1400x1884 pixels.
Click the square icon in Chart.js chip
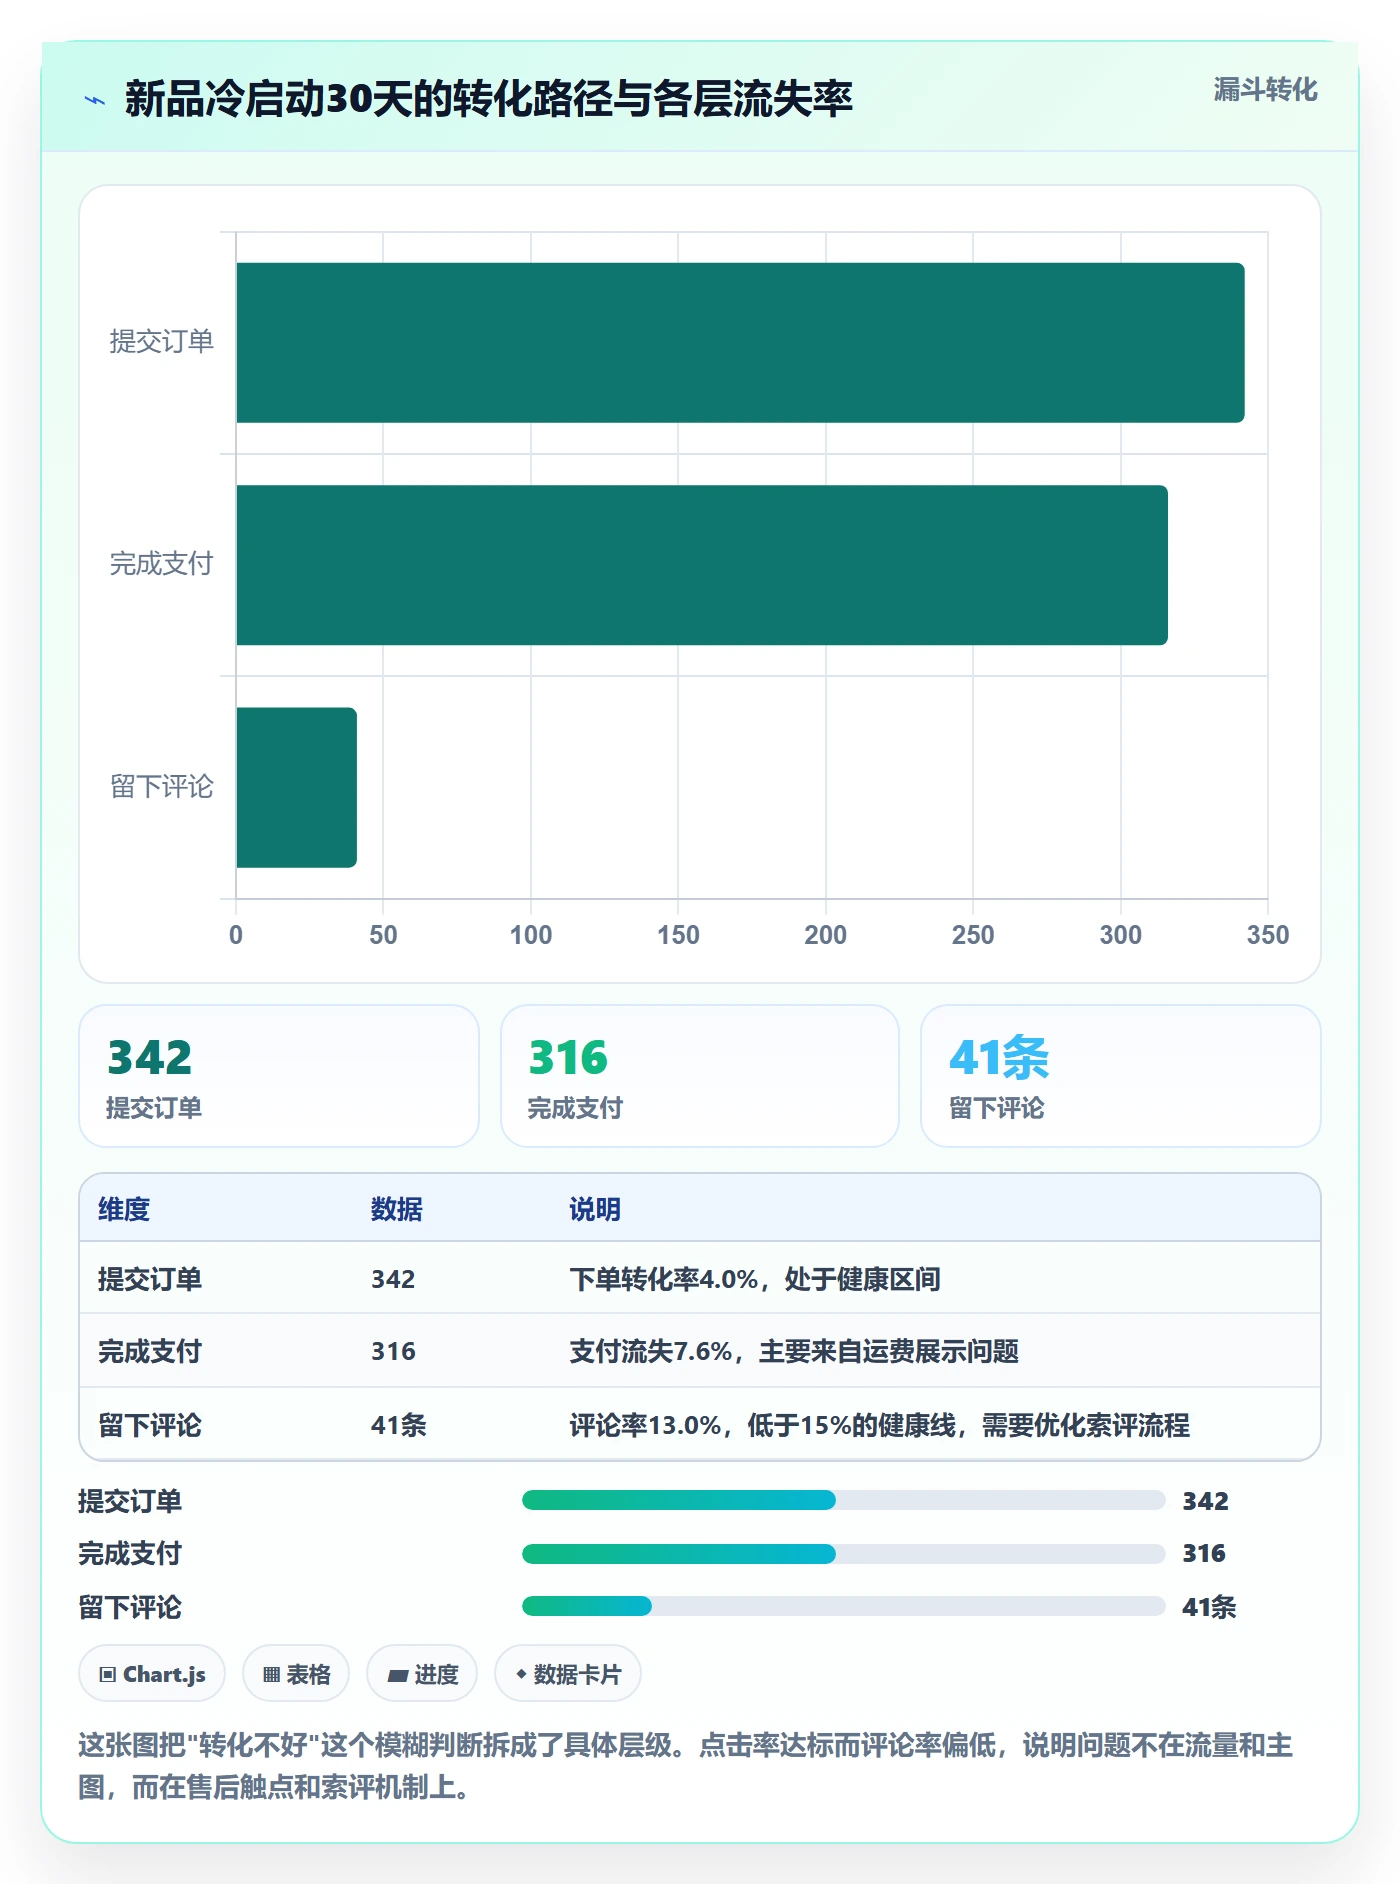tap(108, 1674)
